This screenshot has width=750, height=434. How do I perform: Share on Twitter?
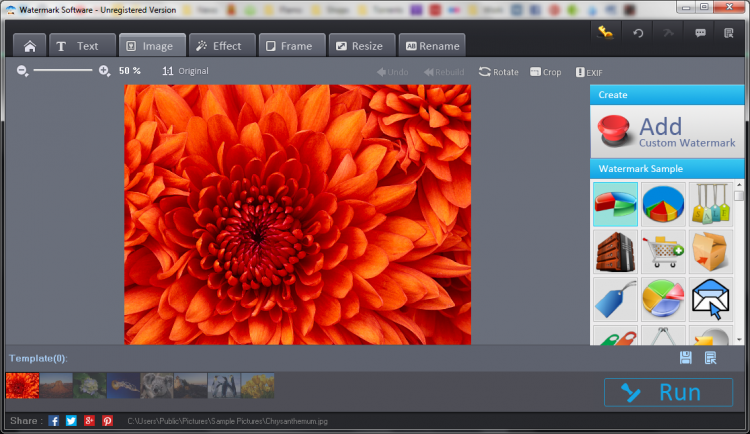click(x=71, y=420)
